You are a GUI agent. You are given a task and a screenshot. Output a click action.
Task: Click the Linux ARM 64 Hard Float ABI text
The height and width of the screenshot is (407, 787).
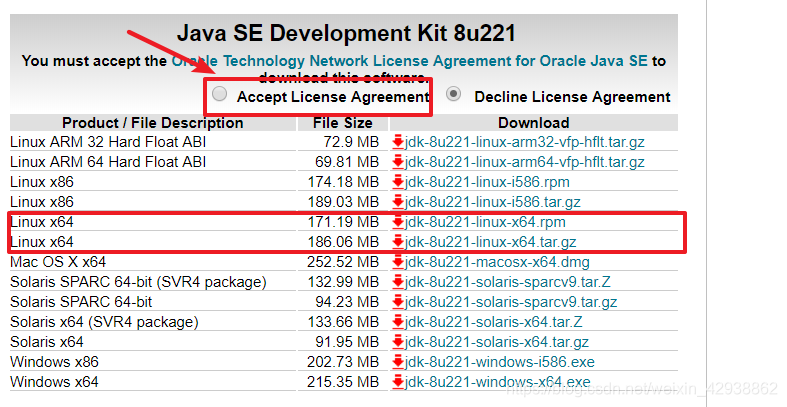(108, 162)
